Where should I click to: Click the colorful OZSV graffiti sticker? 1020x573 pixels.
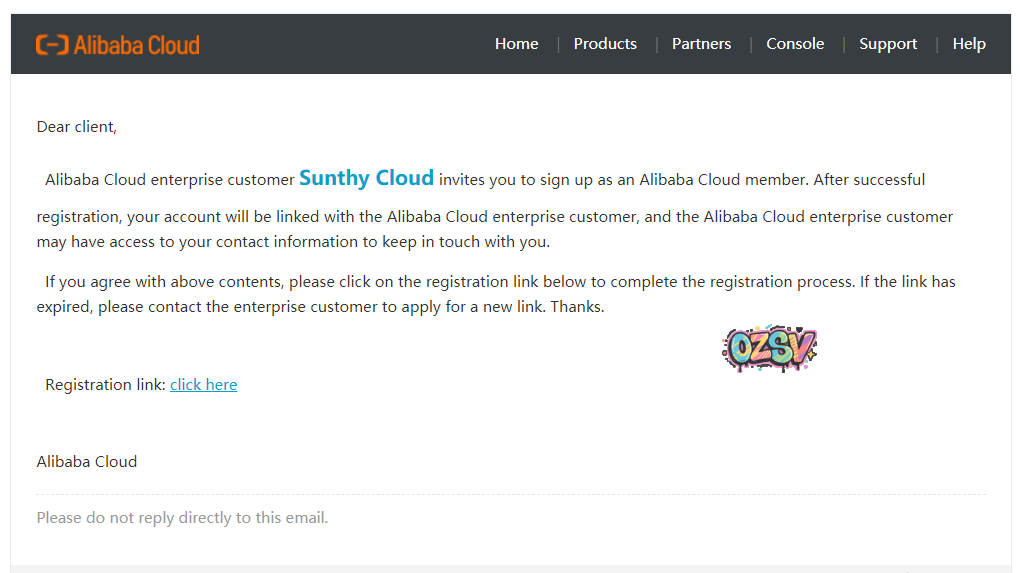click(x=769, y=348)
